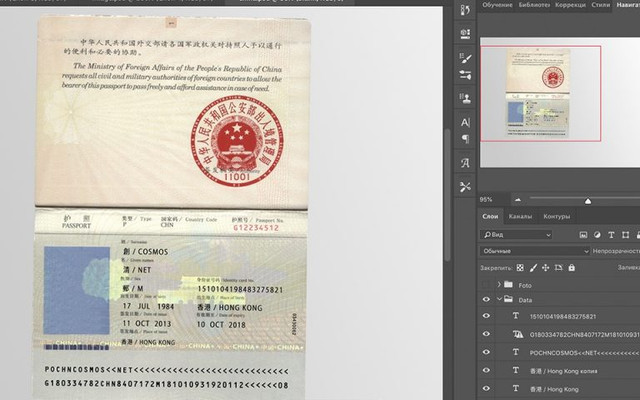Image resolution: width=640 pixels, height=400 pixels.
Task: Prevent artboard auto-nesting lock icon
Action: pos(558,268)
